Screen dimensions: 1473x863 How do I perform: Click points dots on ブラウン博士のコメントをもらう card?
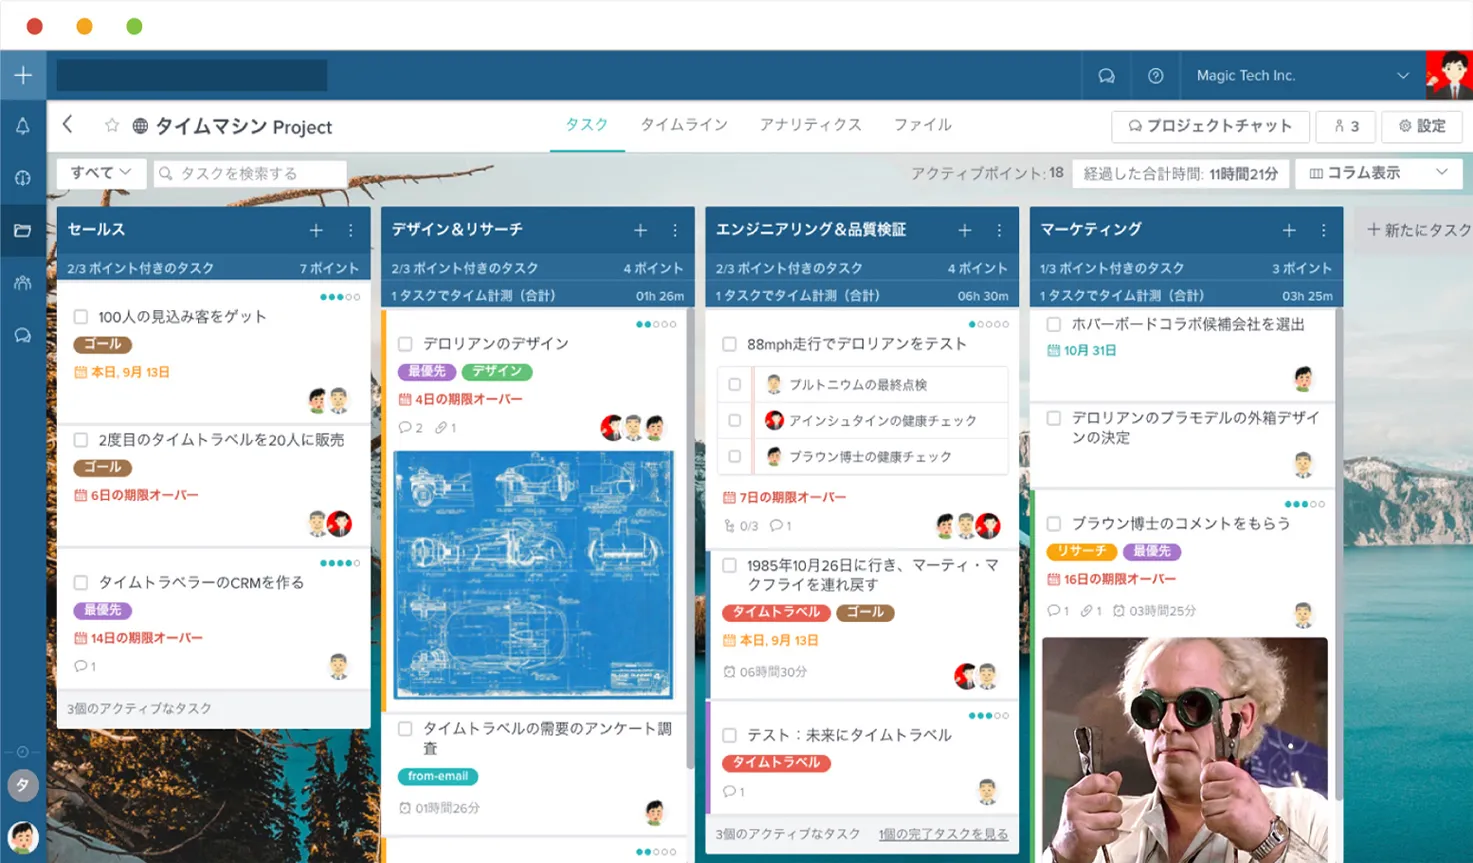pyautogui.click(x=1305, y=504)
